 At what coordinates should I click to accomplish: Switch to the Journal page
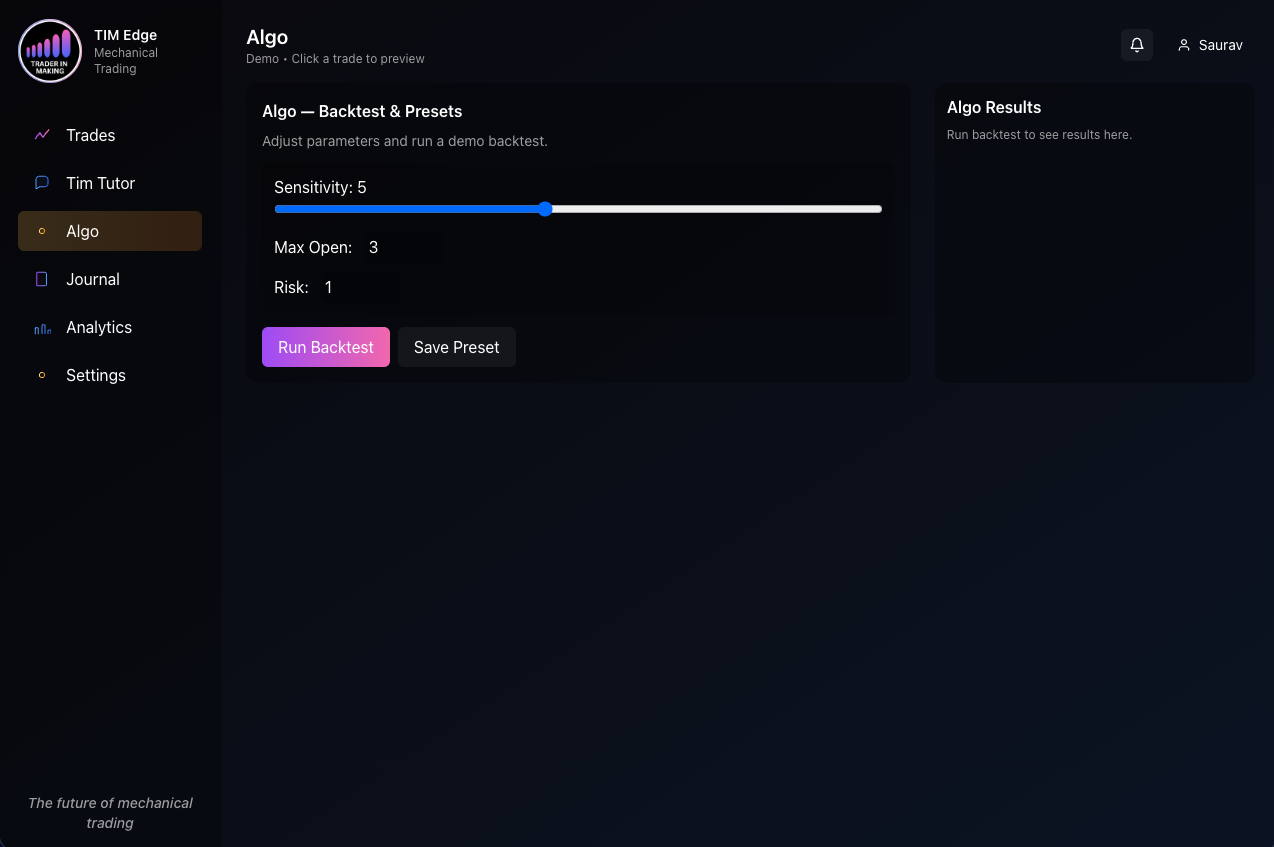point(110,279)
